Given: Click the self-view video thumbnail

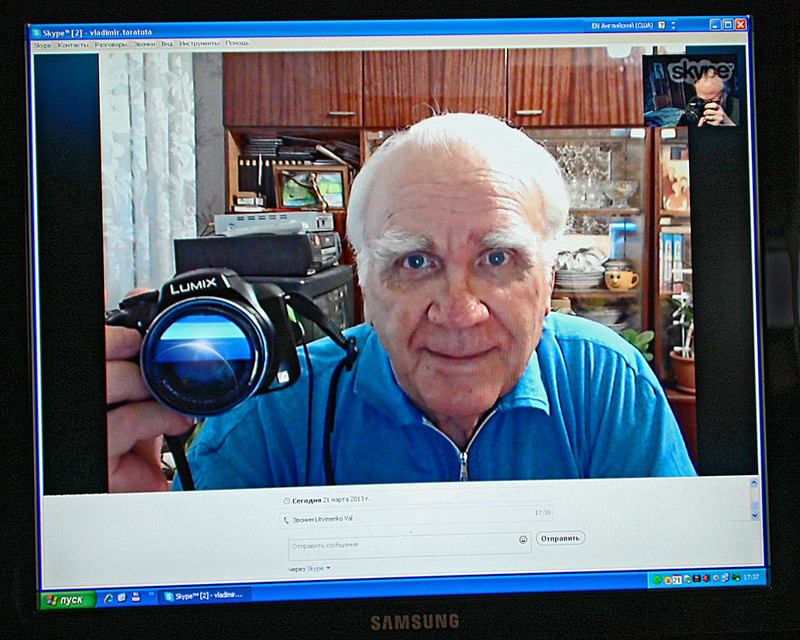Looking at the screenshot, I should click(691, 90).
